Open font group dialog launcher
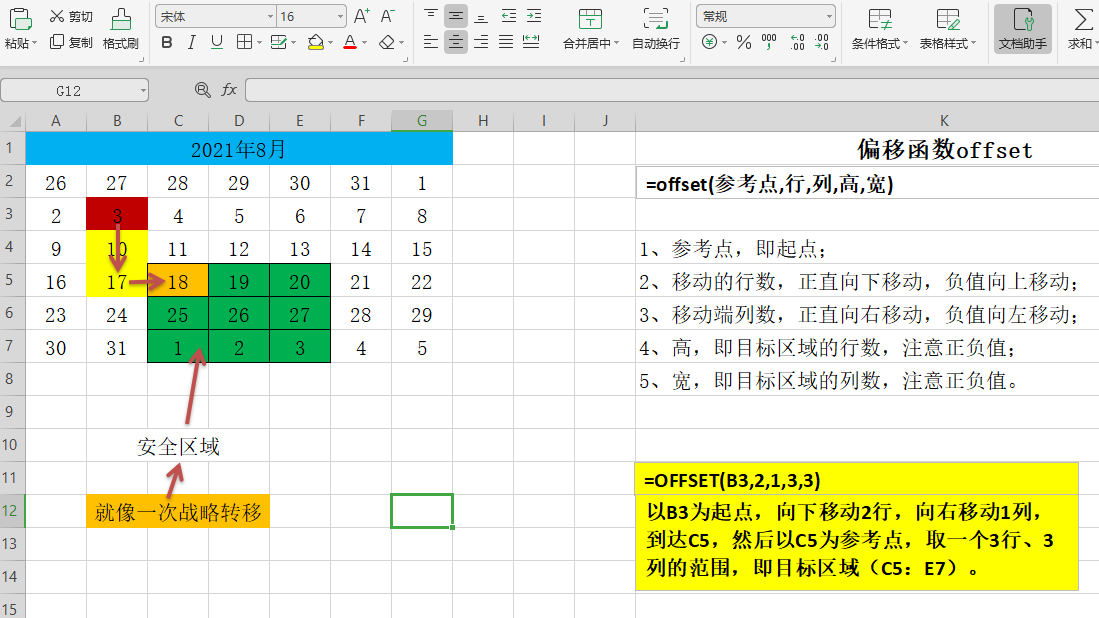The height and width of the screenshot is (618, 1099). coord(406,60)
